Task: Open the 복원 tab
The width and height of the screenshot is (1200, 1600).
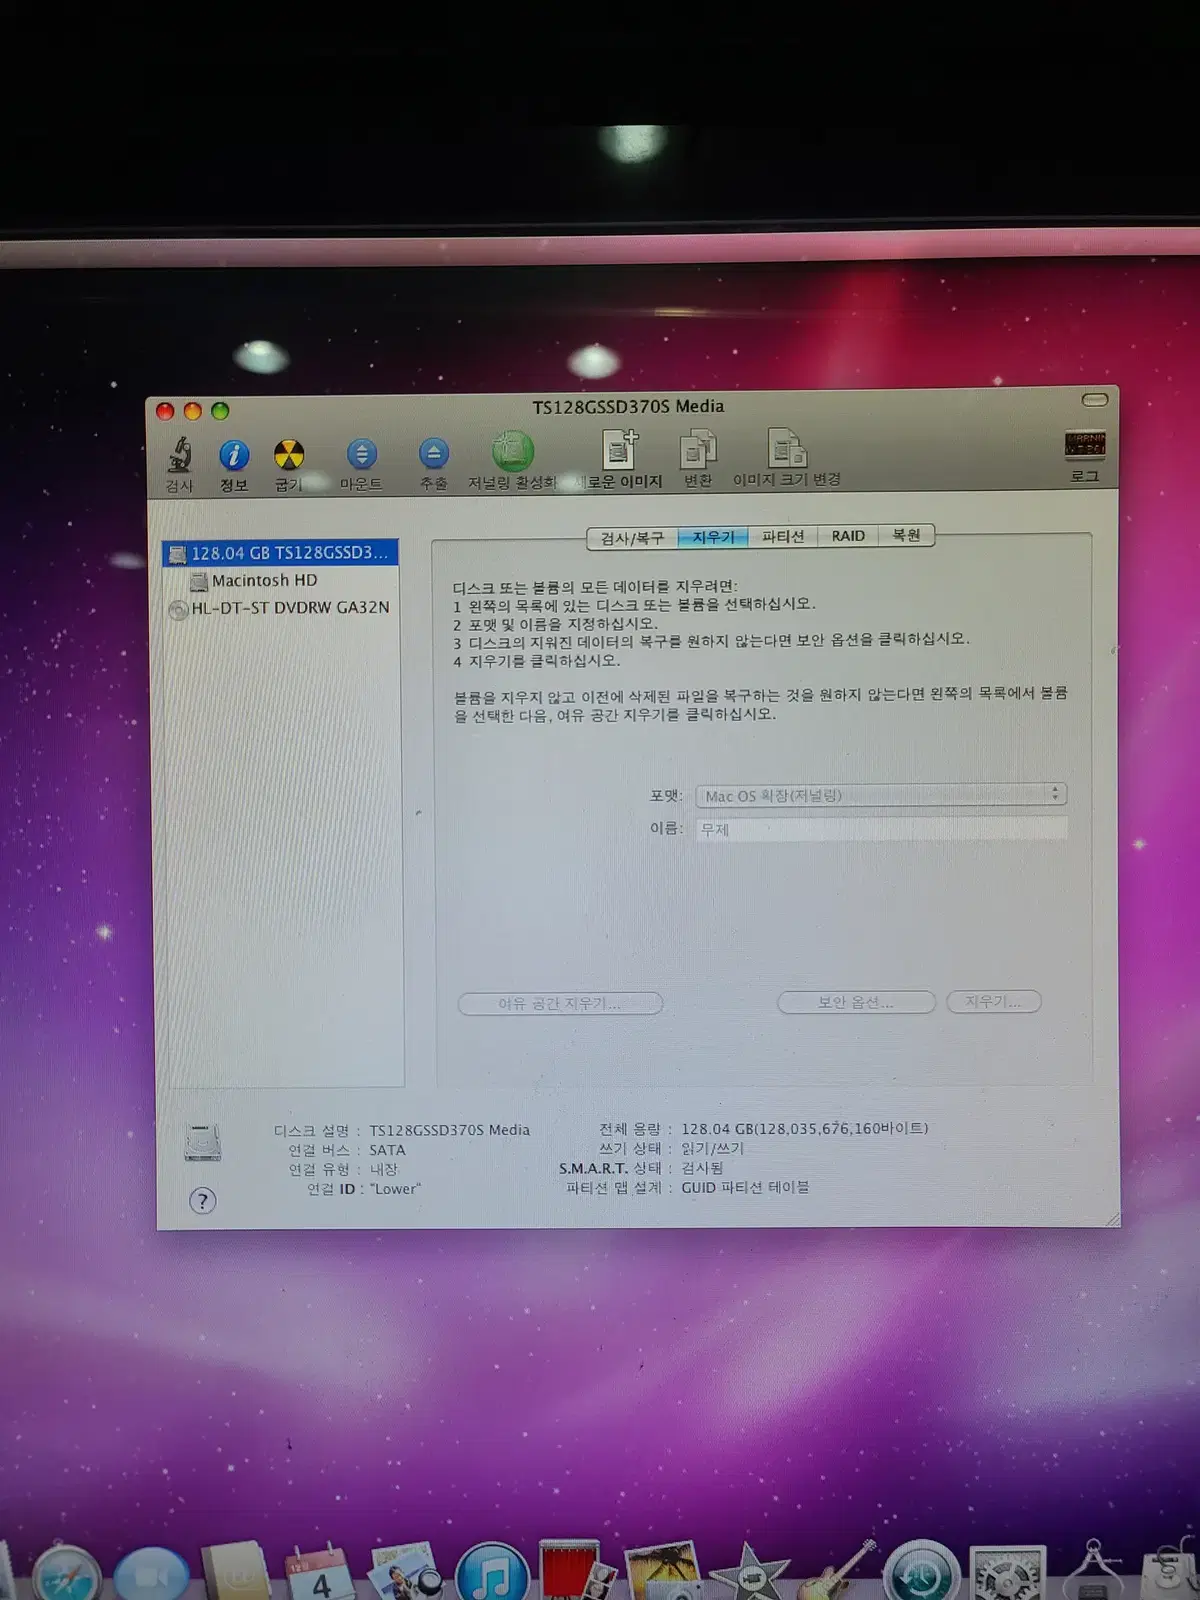Action: [906, 535]
